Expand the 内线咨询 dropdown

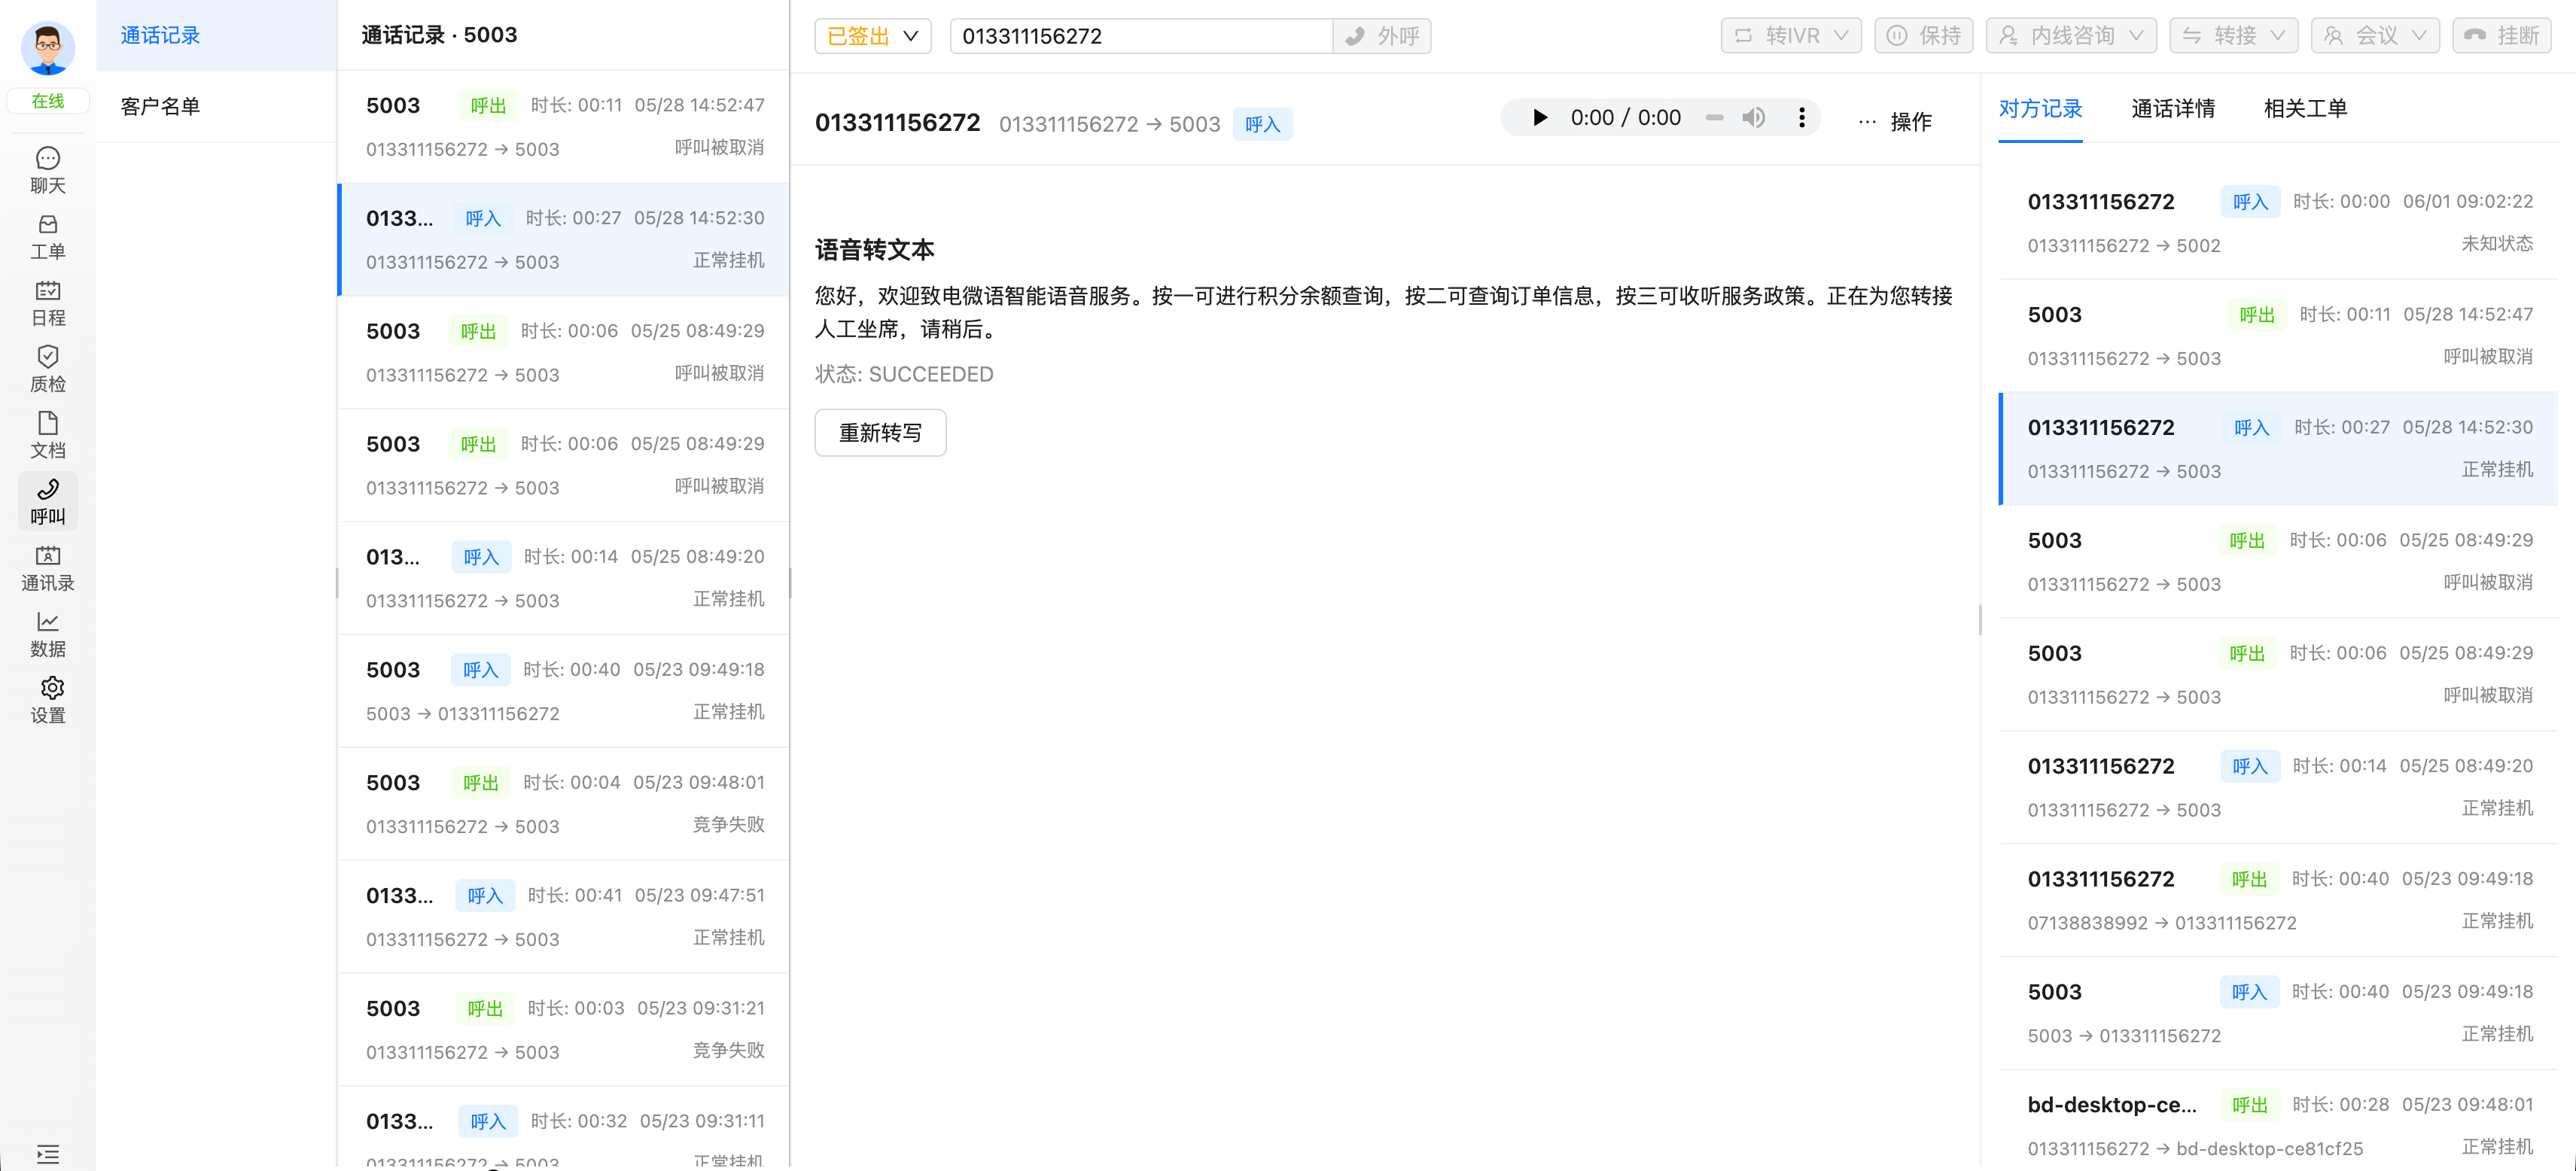point(2071,36)
